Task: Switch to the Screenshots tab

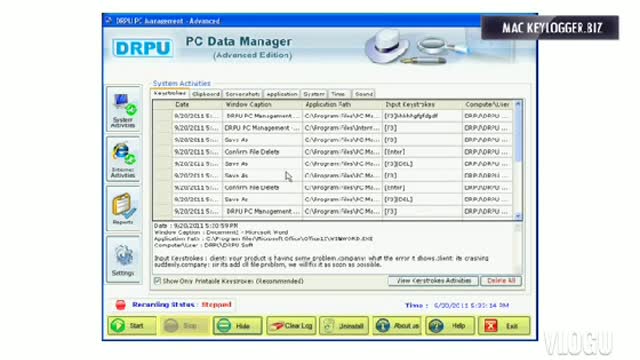Action: tap(242, 94)
